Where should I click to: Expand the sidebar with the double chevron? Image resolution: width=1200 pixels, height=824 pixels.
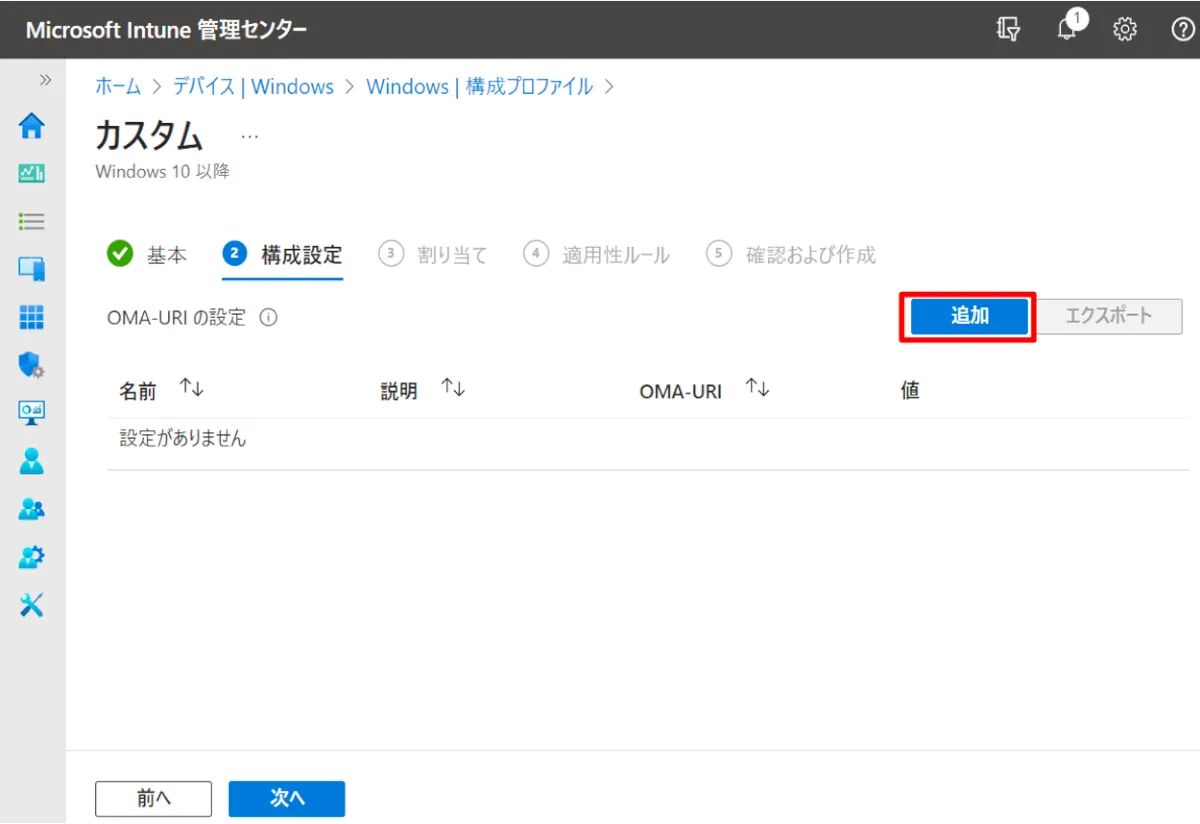pyautogui.click(x=45, y=80)
